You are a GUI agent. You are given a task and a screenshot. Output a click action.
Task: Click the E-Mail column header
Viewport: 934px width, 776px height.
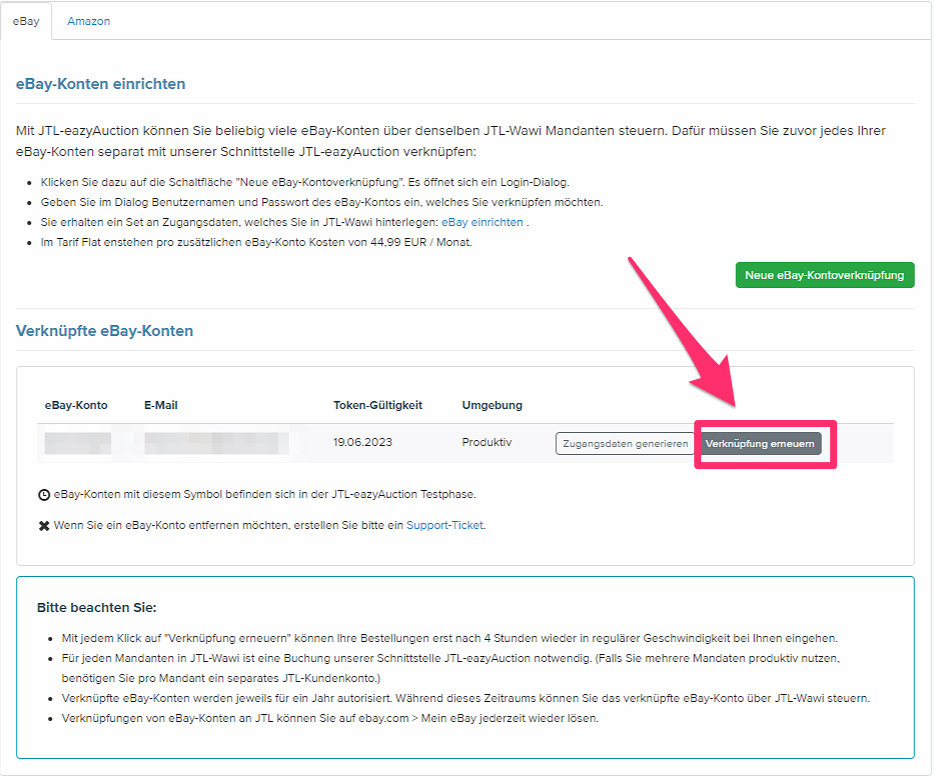[161, 405]
